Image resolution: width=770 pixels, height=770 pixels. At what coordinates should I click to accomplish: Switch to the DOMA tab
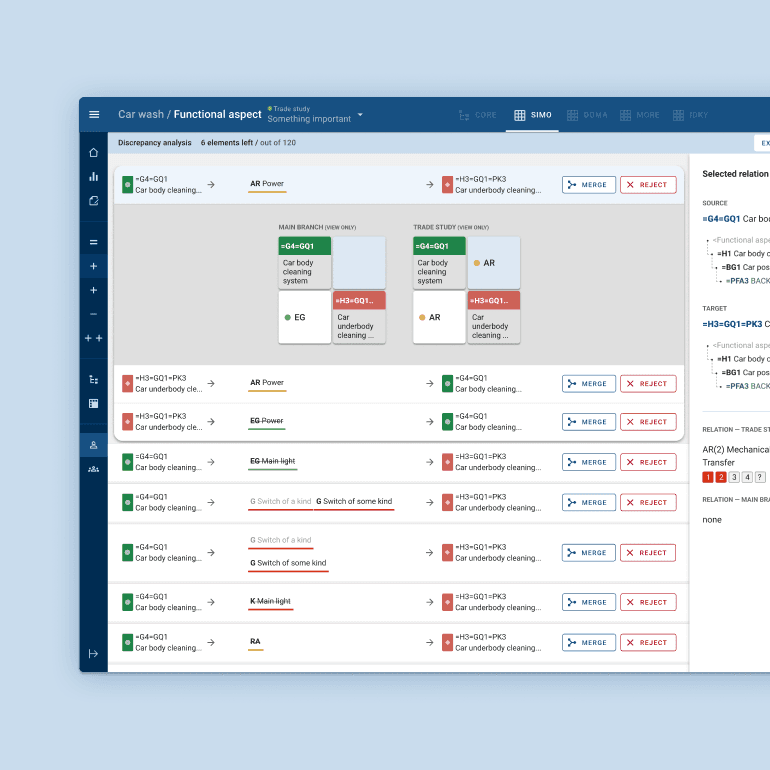pos(587,115)
